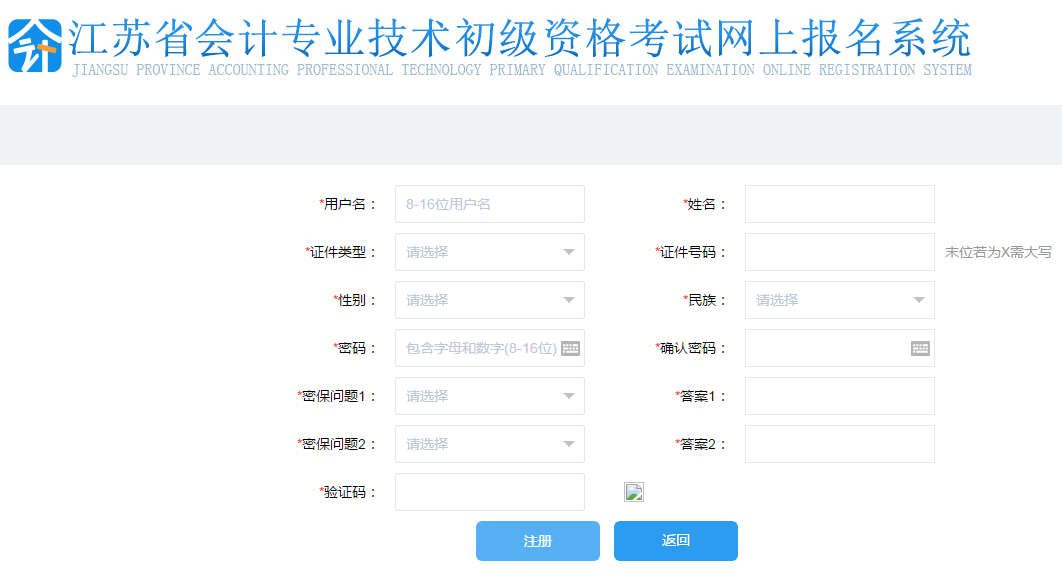Open the on-screen keyboard for 密码 field
Image resolution: width=1062 pixels, height=585 pixels.
[x=571, y=348]
